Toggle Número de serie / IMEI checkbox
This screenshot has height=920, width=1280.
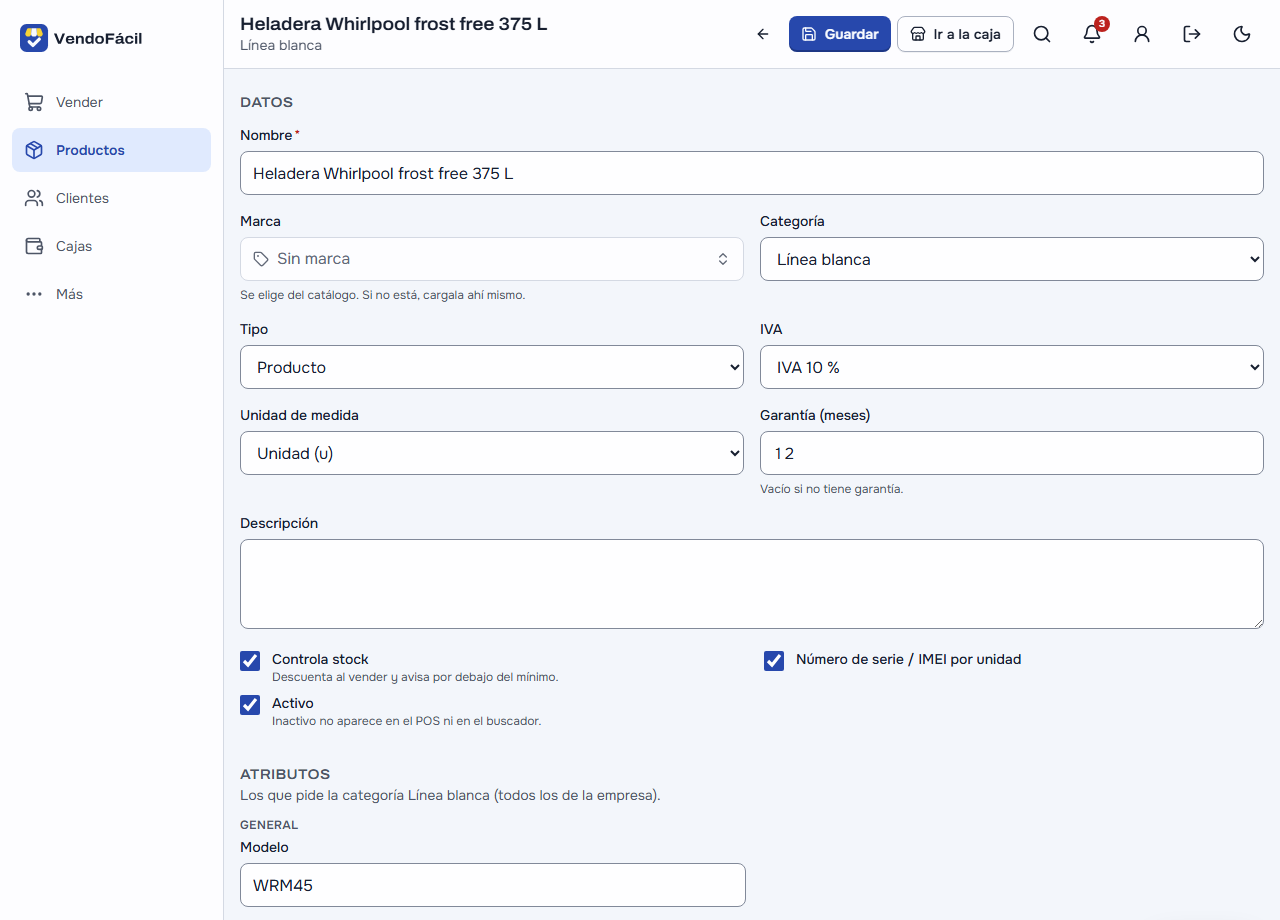pyautogui.click(x=774, y=661)
